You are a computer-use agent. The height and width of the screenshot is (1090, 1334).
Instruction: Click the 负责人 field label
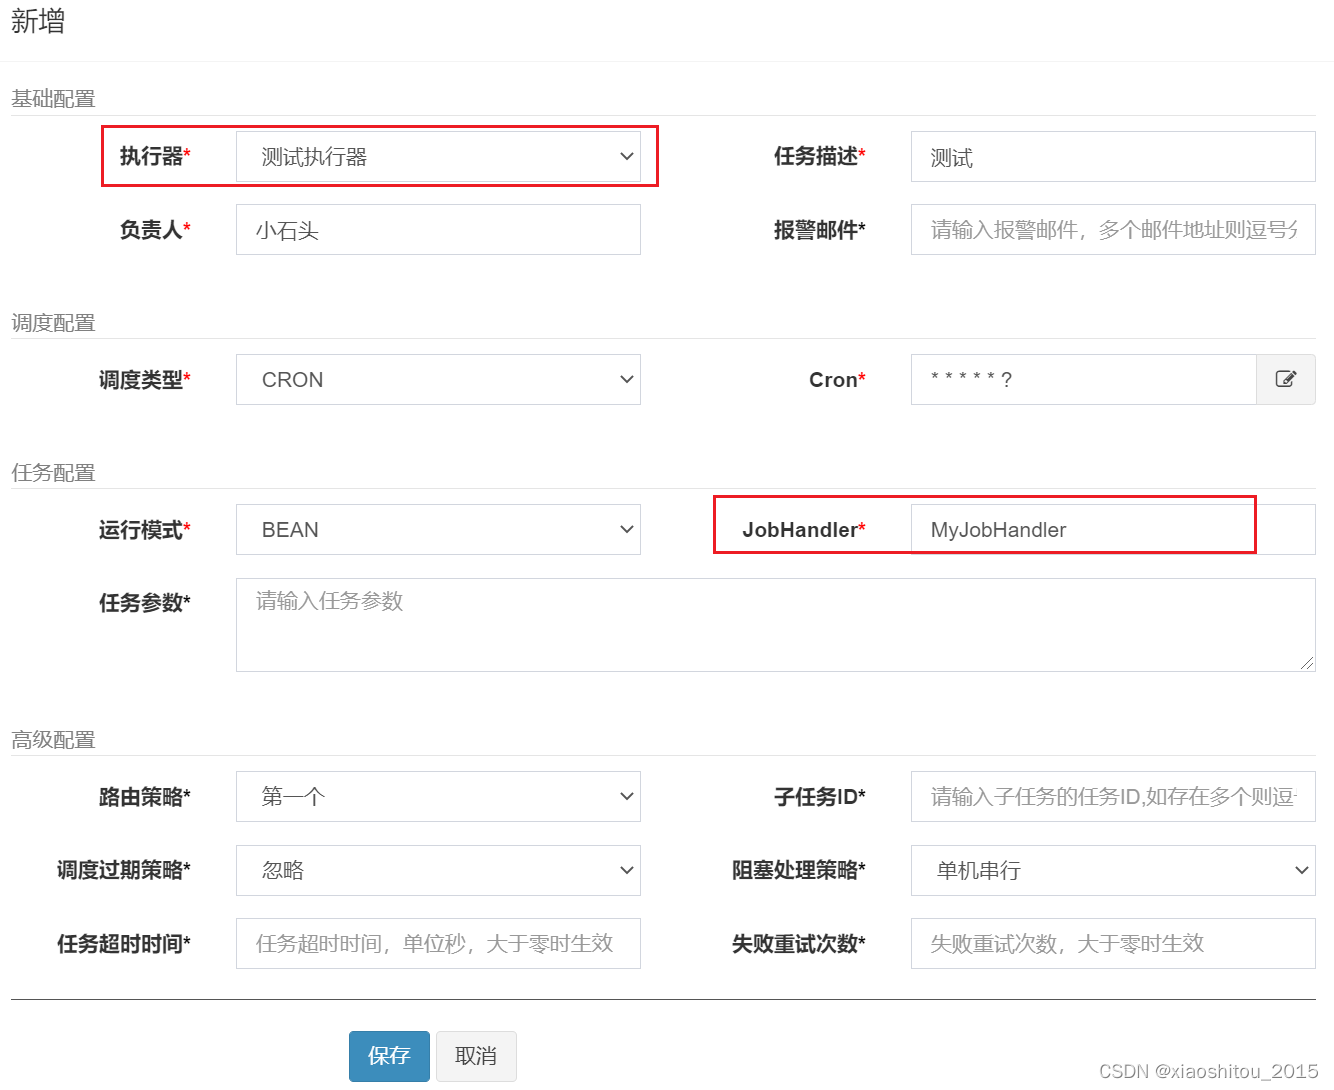tap(155, 230)
